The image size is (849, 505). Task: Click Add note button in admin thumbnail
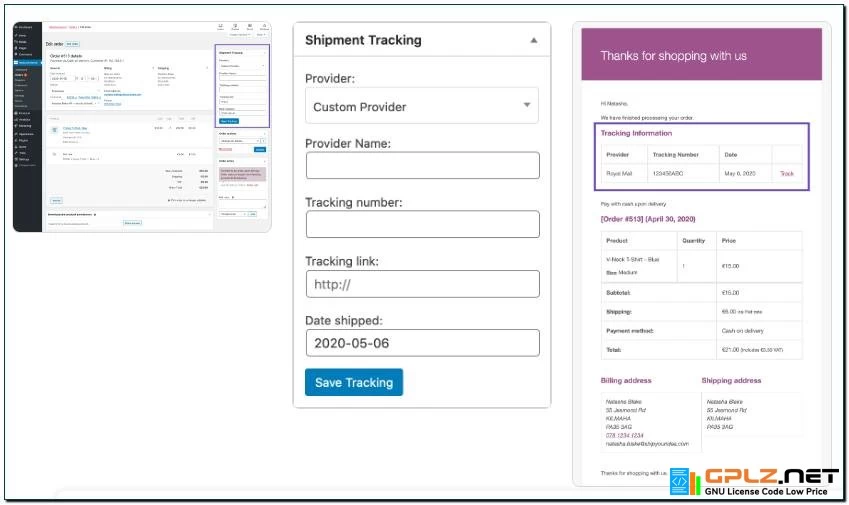(252, 214)
